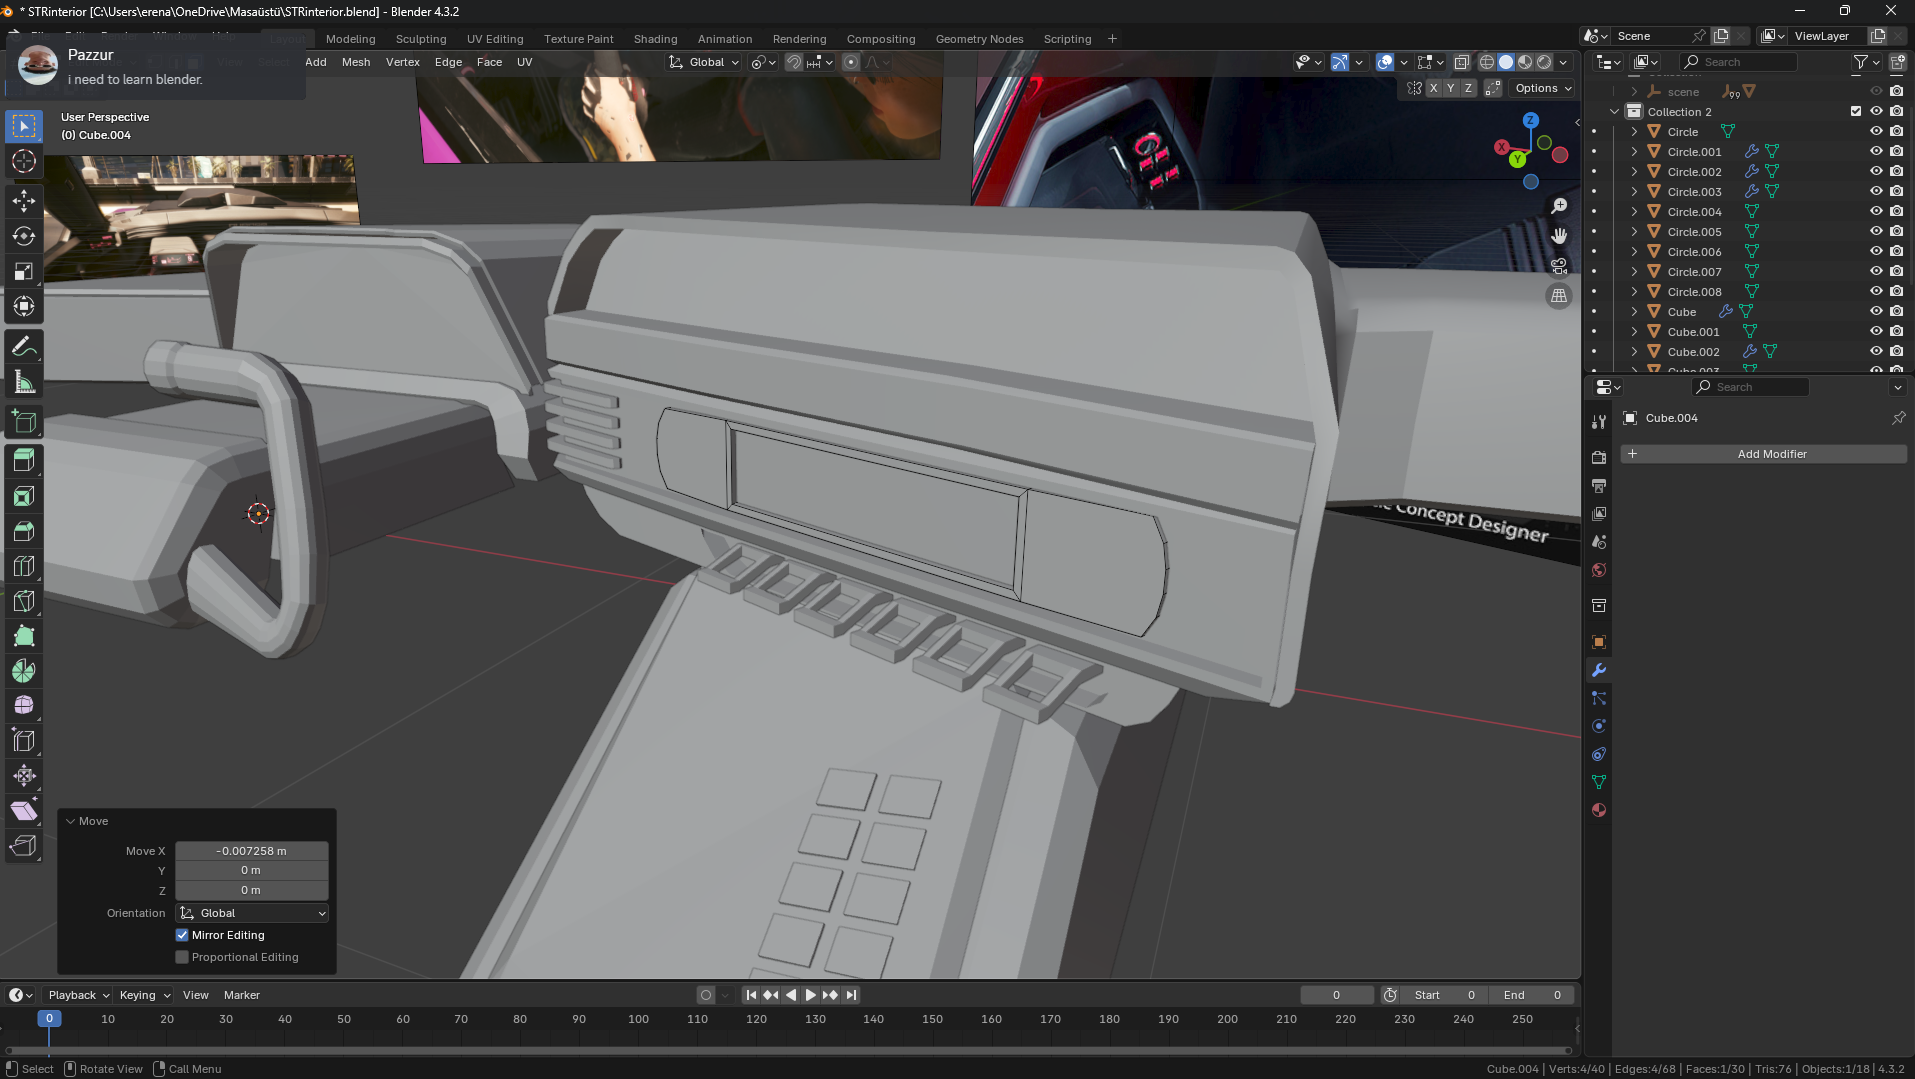1915x1079 pixels.
Task: Click the timeline horizontal scrollbar
Action: 788,1050
